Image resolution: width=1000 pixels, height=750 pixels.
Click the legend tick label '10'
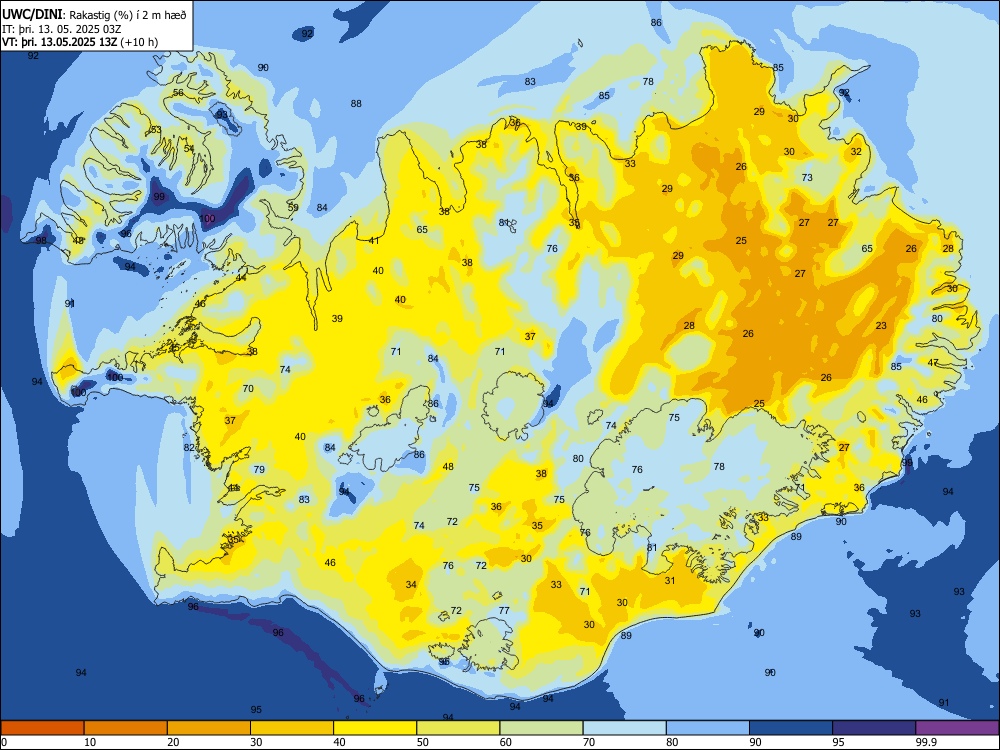pyautogui.click(x=90, y=742)
